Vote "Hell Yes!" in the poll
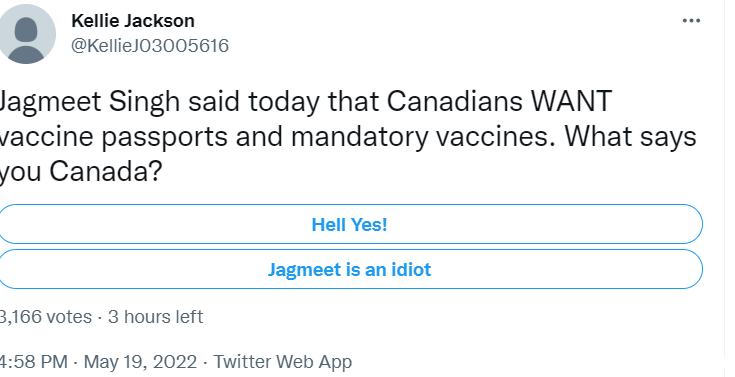Screen dimensions: 735x377 click(350, 225)
